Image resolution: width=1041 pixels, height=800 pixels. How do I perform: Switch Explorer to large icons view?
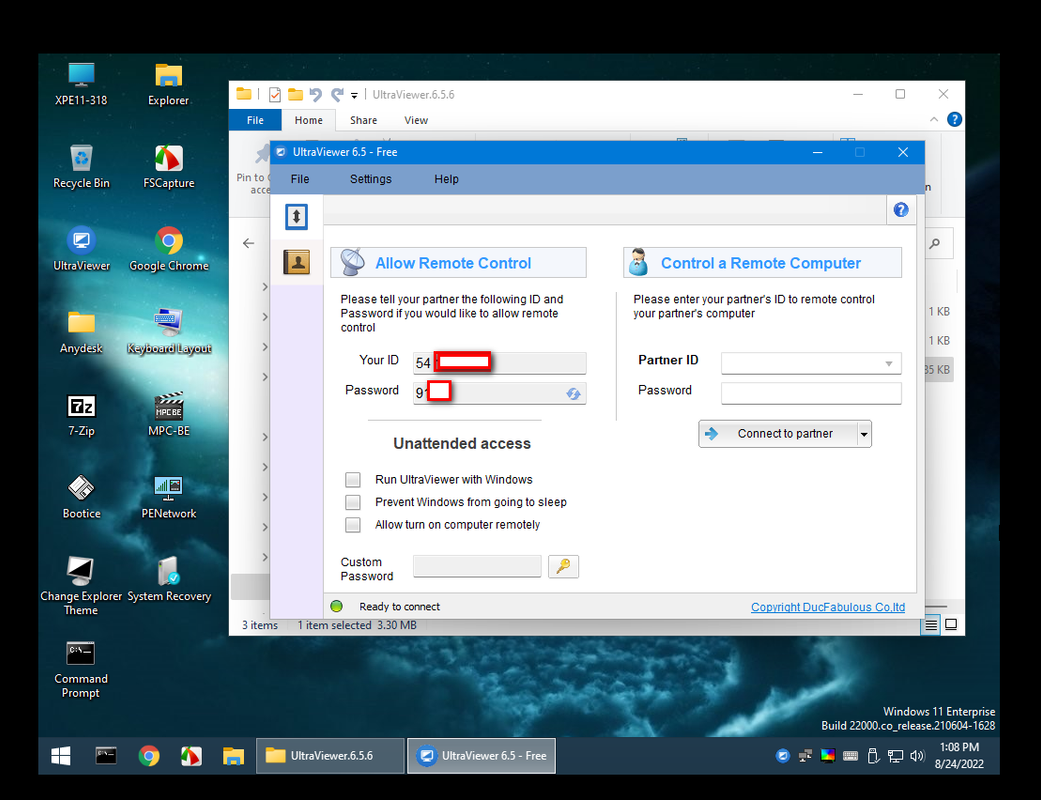(x=951, y=625)
